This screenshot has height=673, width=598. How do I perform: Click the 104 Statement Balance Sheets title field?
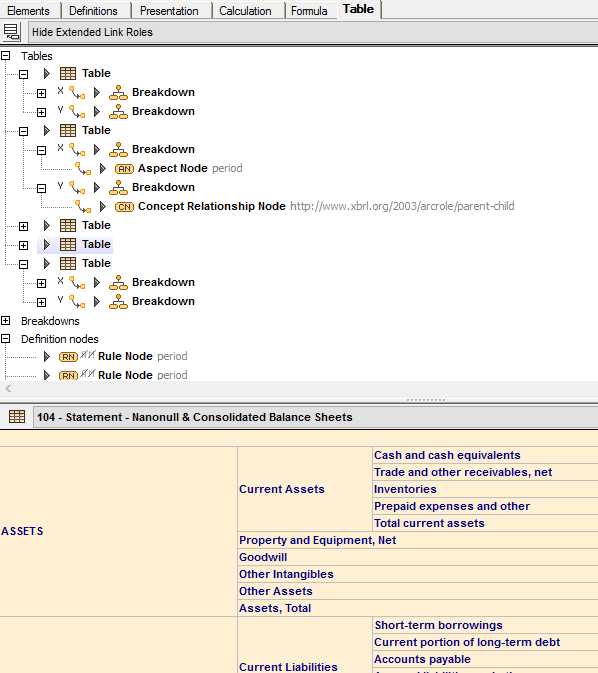[316, 417]
